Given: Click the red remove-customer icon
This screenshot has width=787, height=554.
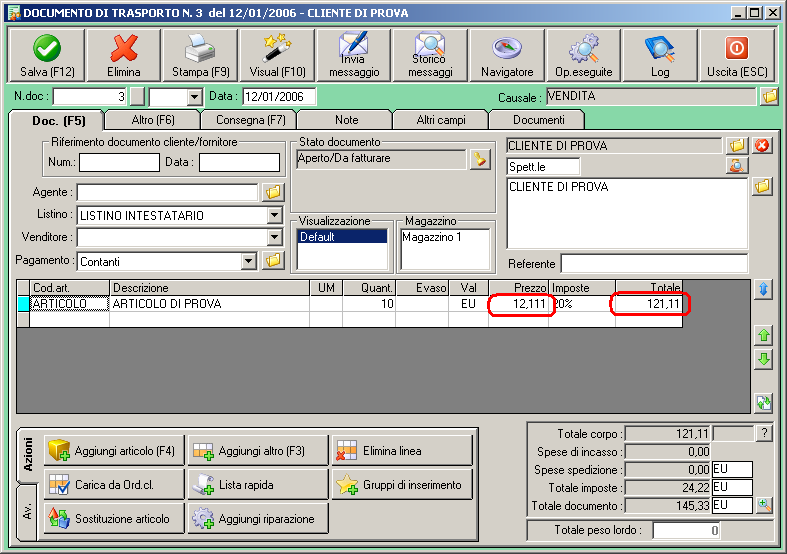Looking at the screenshot, I should click(763, 146).
